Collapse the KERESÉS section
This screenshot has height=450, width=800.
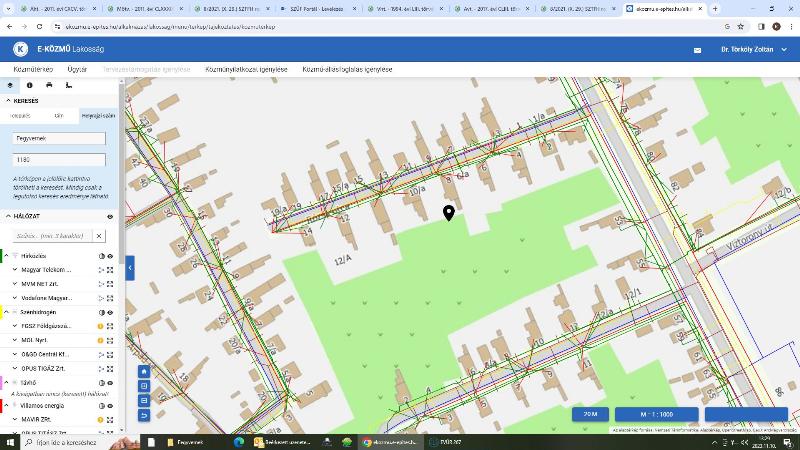(x=8, y=101)
